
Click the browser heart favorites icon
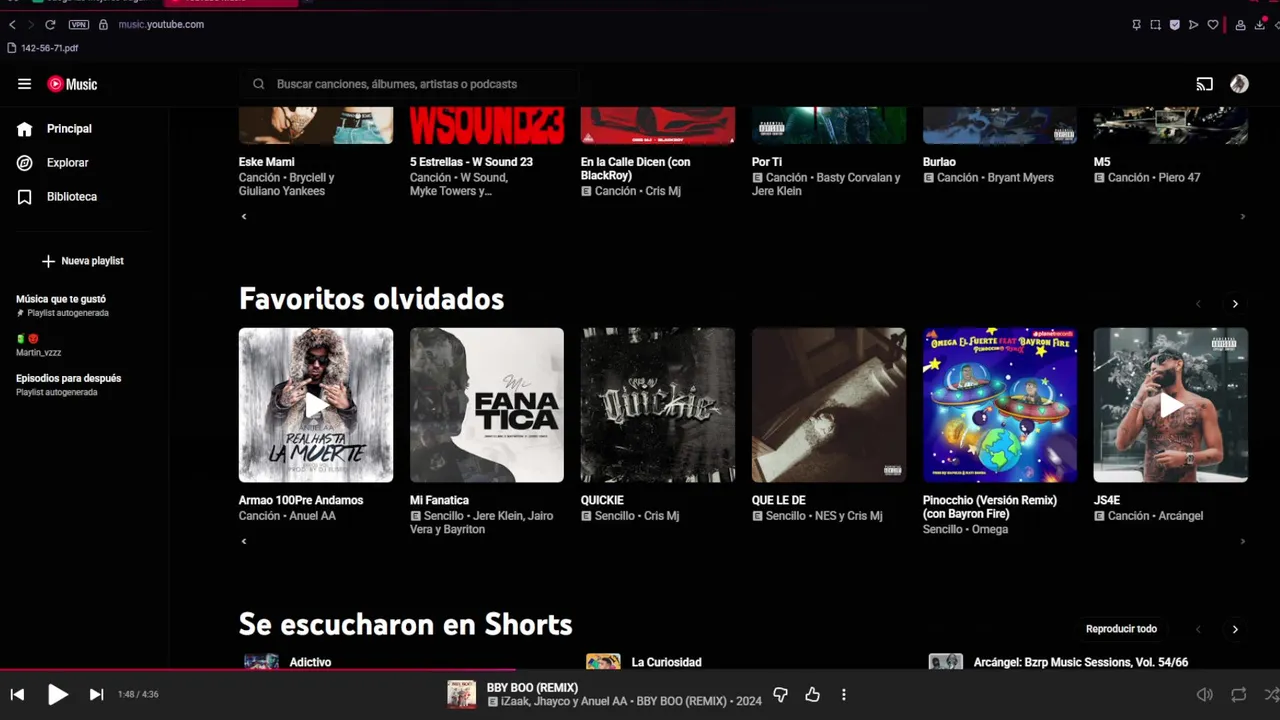(x=1213, y=25)
